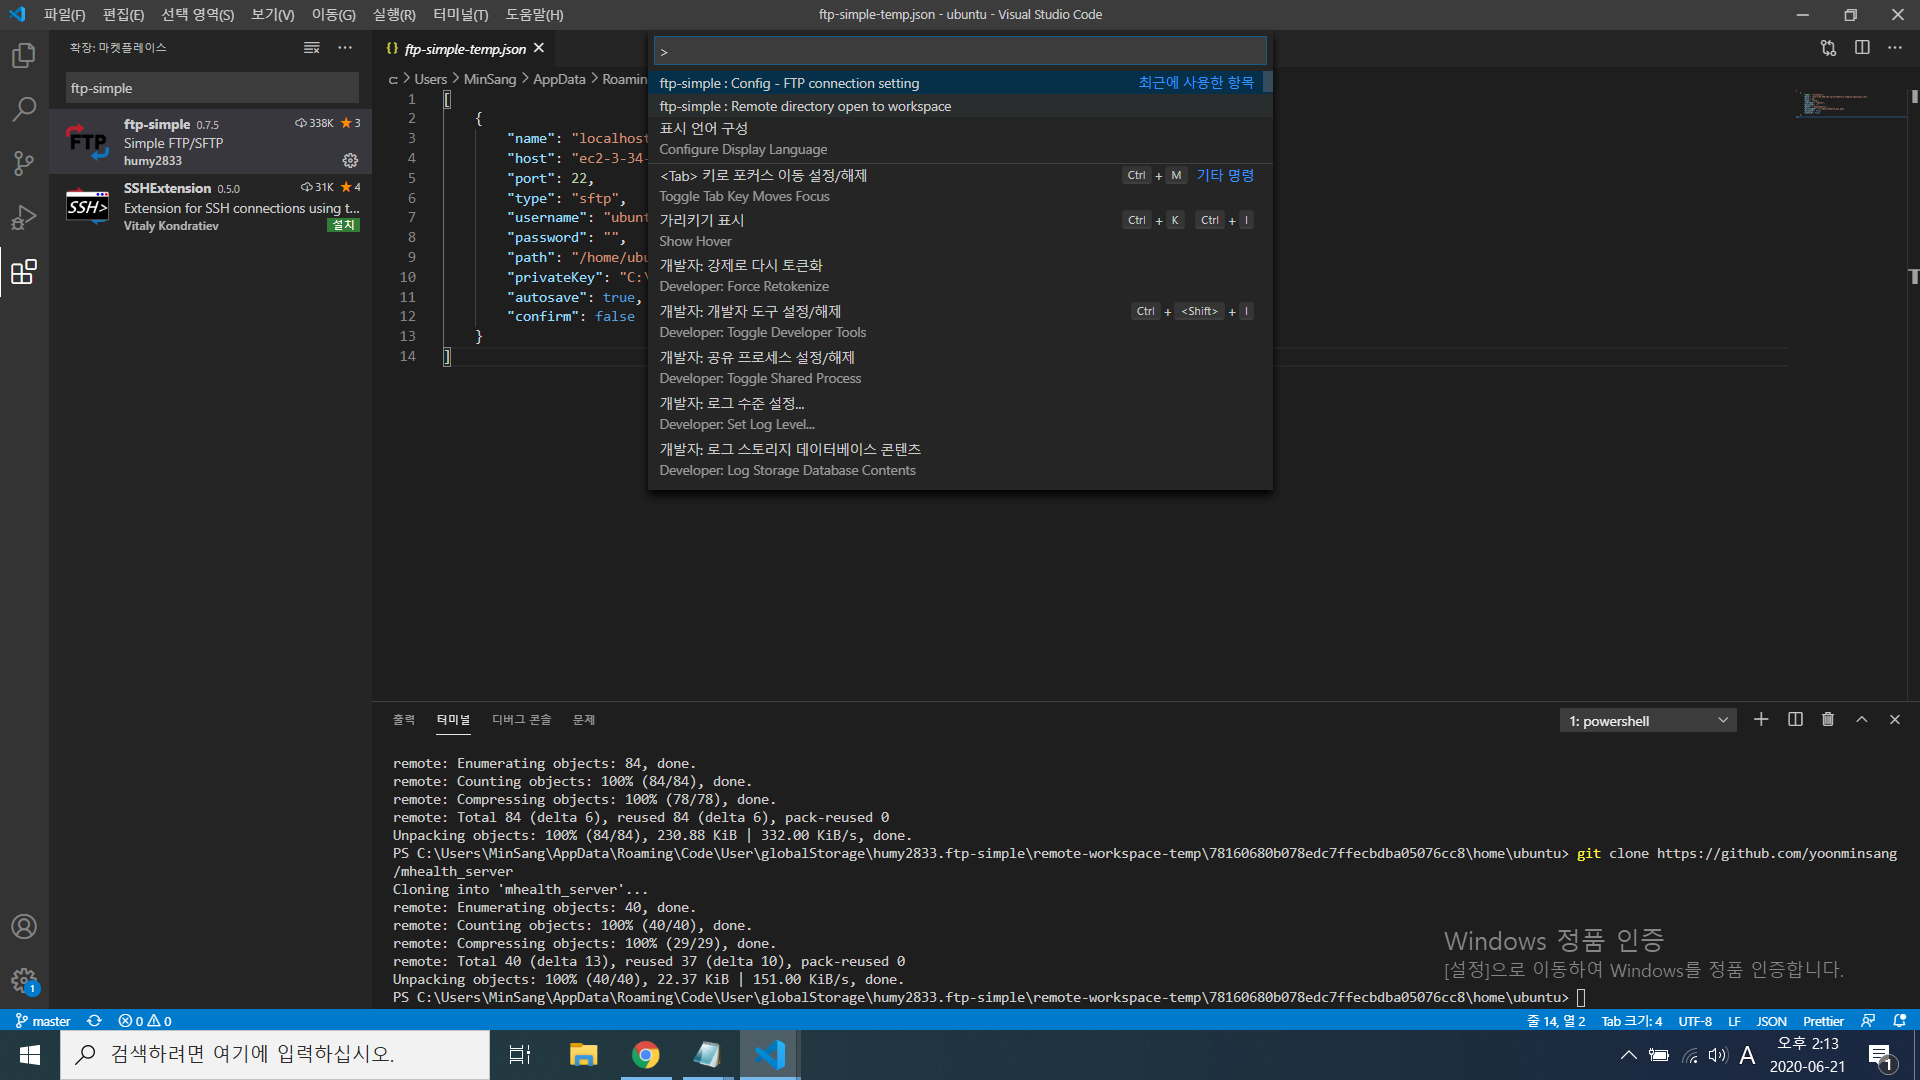This screenshot has height=1080, width=1920.
Task: Maximize terminal panel with the up chevron
Action: (1862, 720)
